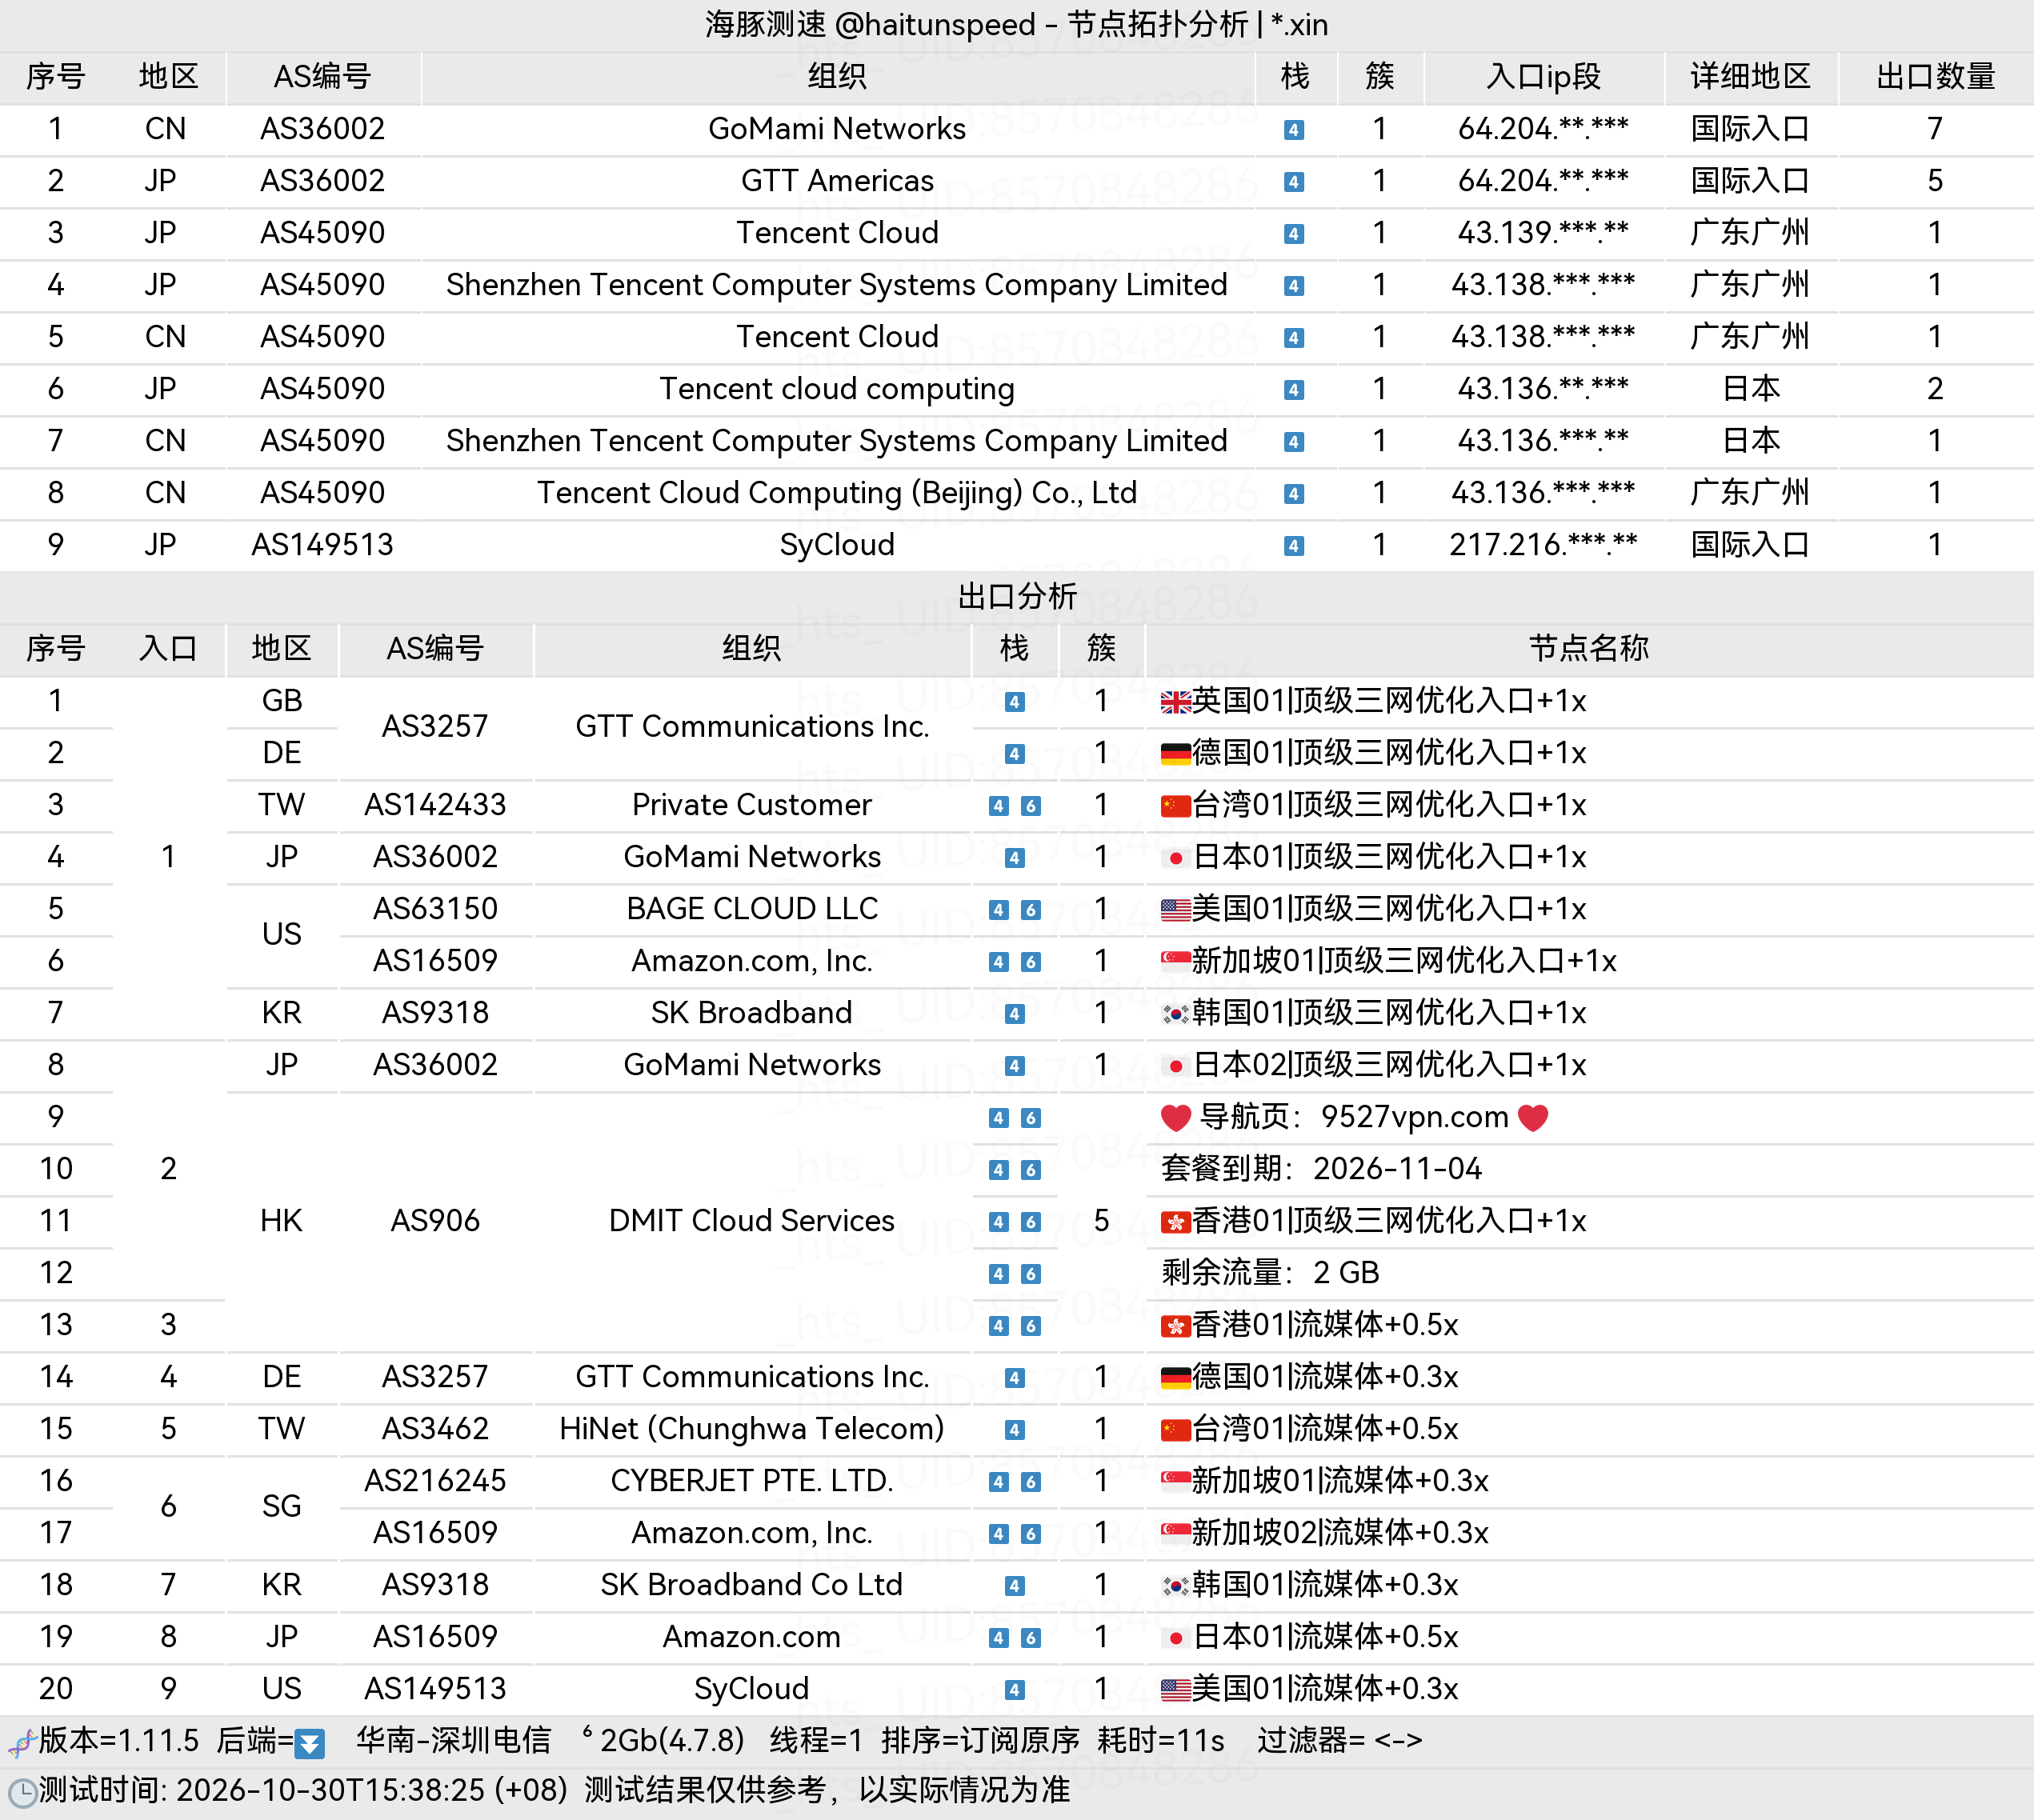Click the flag in 台湾01|顶级三网优化入口 row
Screen dimensions: 2034x1820
coord(1176,807)
